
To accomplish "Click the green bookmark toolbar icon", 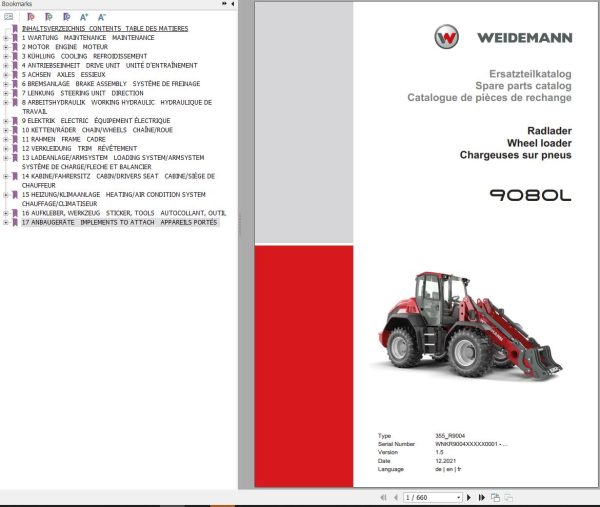I will tap(49, 17).
